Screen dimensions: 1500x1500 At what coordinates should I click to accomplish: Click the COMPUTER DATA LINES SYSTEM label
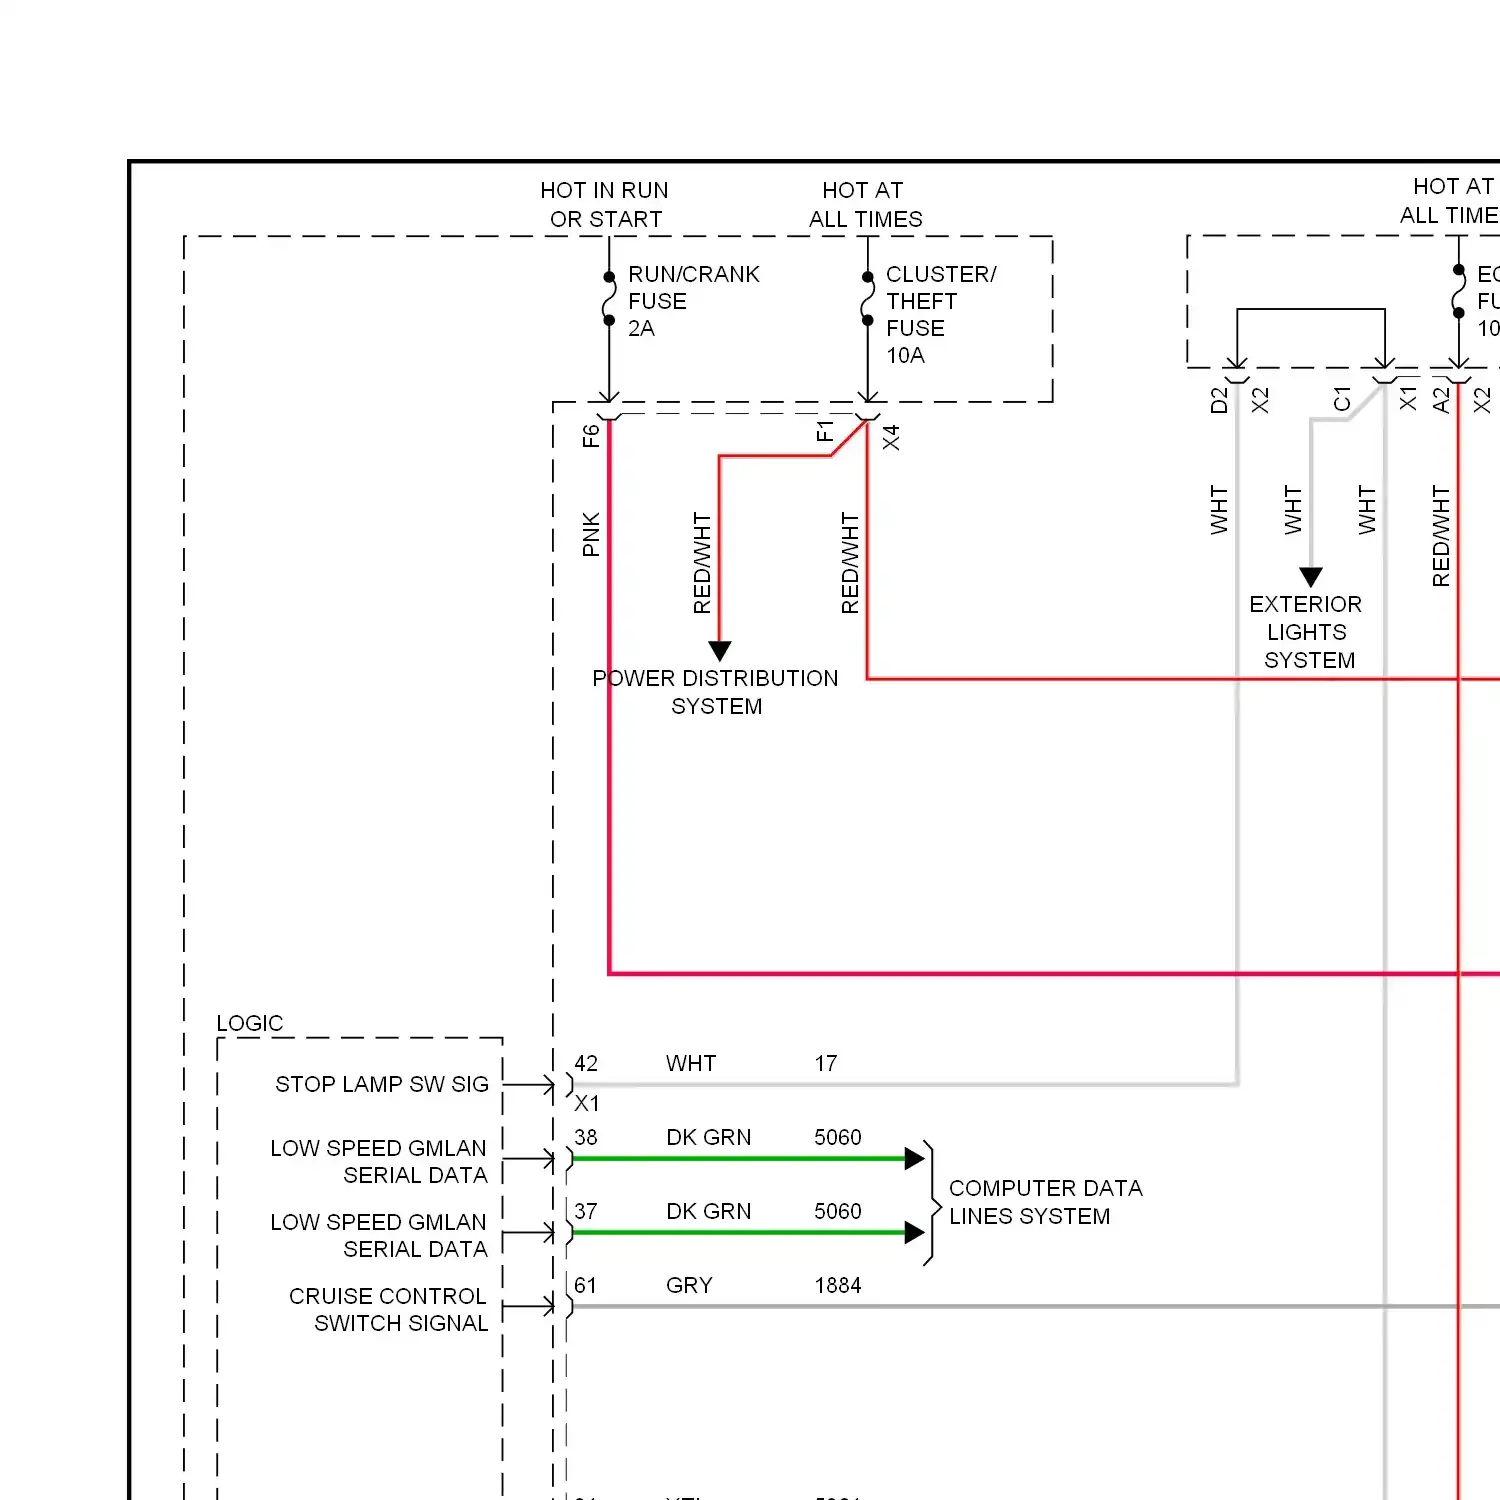point(1045,1202)
